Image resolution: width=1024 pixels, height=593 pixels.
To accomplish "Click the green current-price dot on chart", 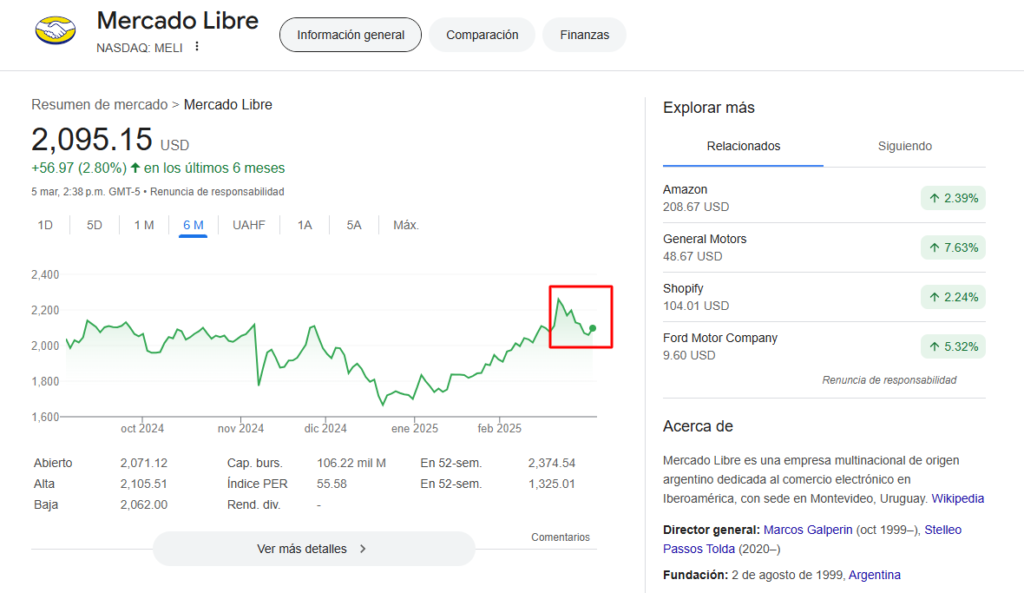I will [593, 329].
